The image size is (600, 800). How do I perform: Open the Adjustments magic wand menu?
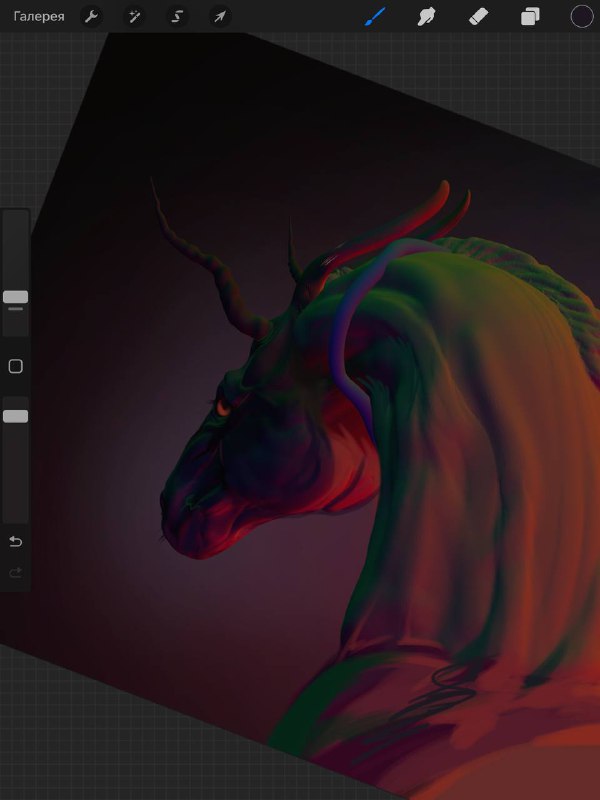coord(134,17)
